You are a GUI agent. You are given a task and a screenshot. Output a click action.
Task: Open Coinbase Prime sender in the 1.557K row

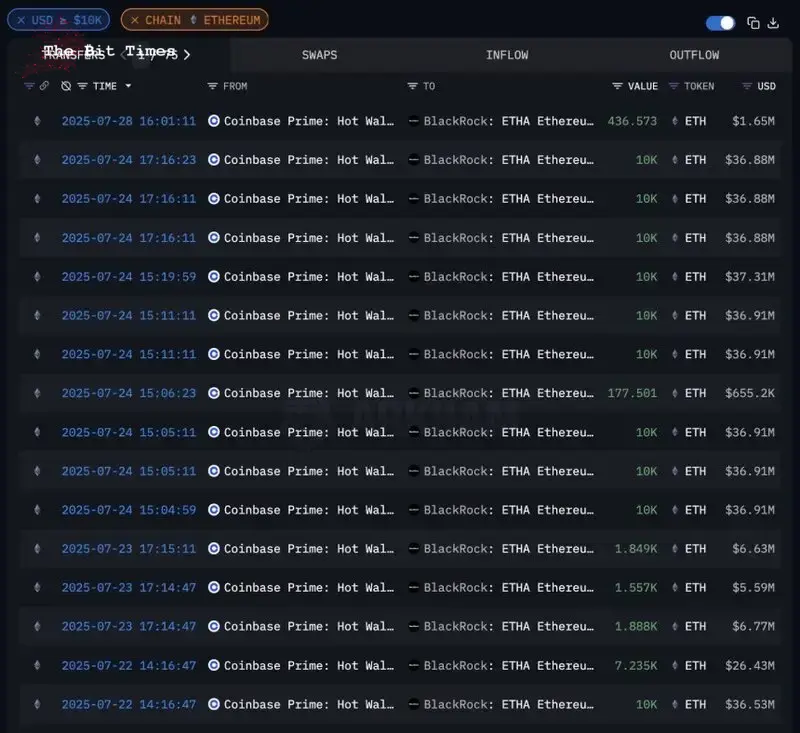click(x=309, y=587)
